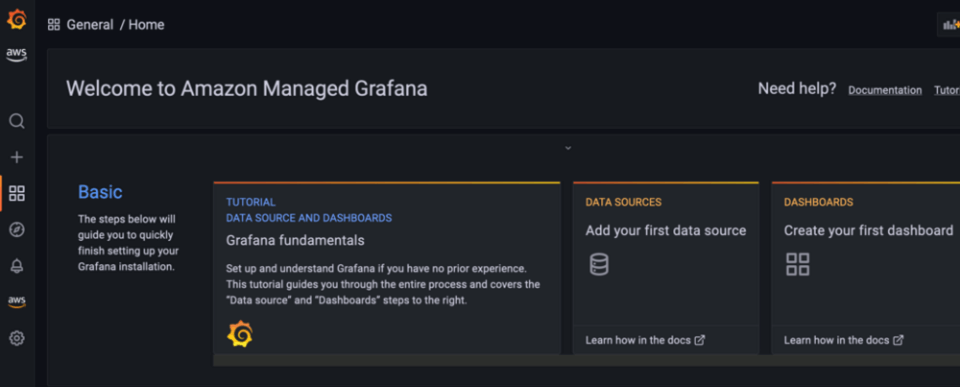
Task: Click Add your first data source
Action: (x=666, y=230)
